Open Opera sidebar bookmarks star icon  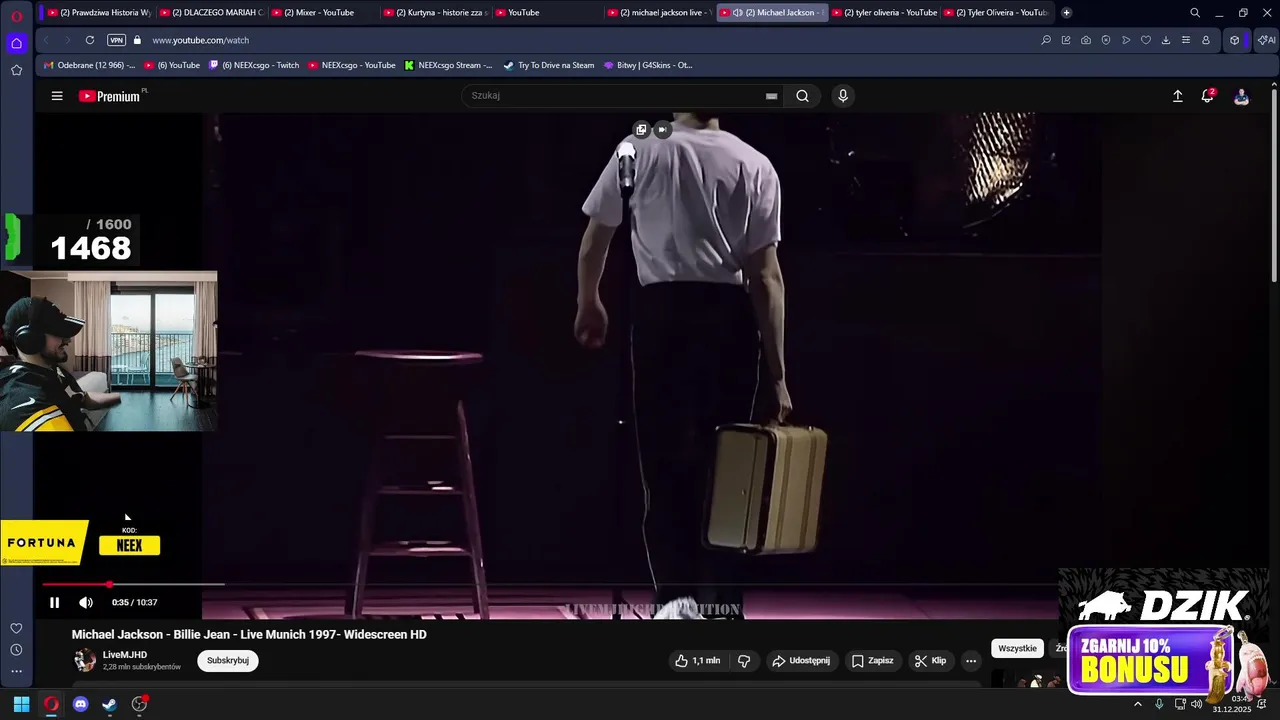coord(16,70)
